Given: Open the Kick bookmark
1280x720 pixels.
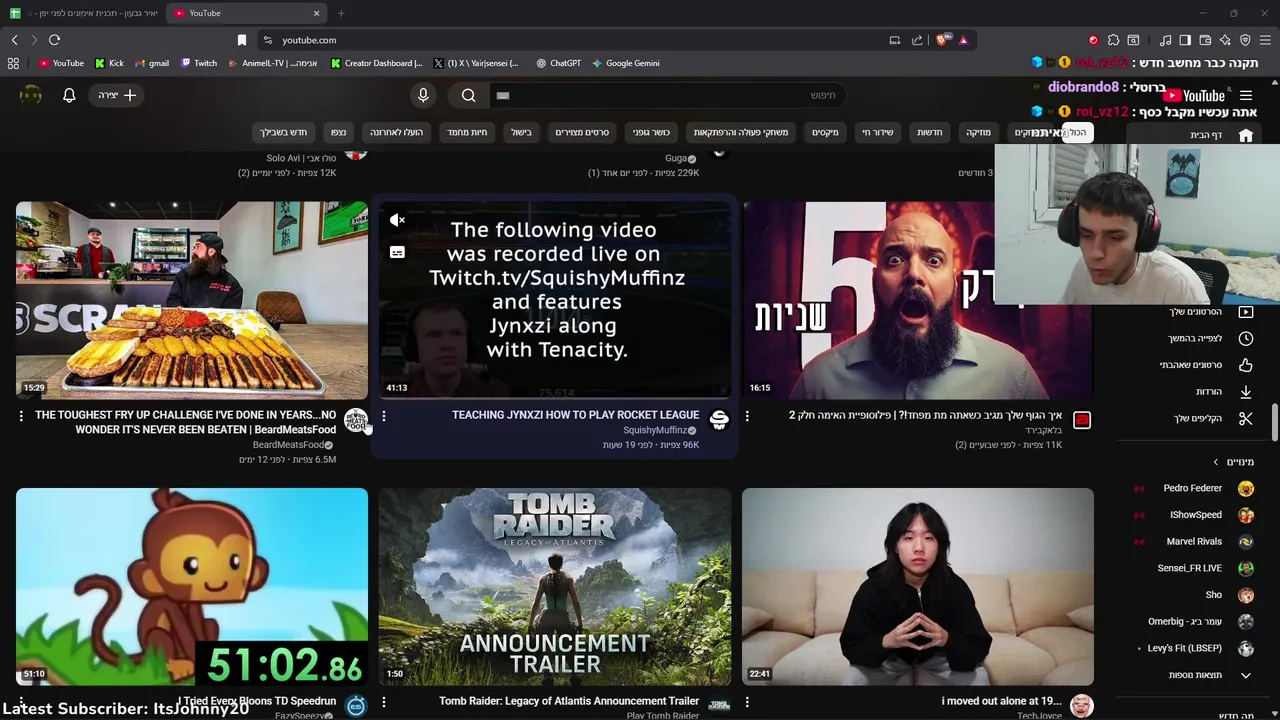Looking at the screenshot, I should pos(109,63).
